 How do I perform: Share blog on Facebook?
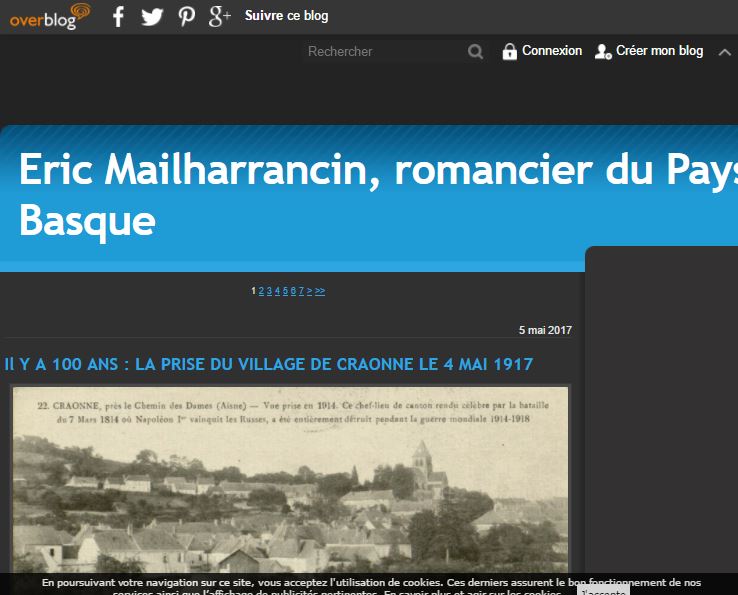(x=118, y=16)
